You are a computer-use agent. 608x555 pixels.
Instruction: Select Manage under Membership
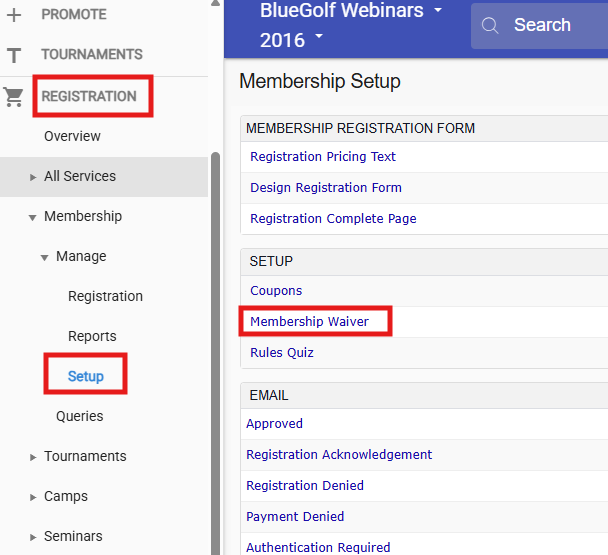81,256
